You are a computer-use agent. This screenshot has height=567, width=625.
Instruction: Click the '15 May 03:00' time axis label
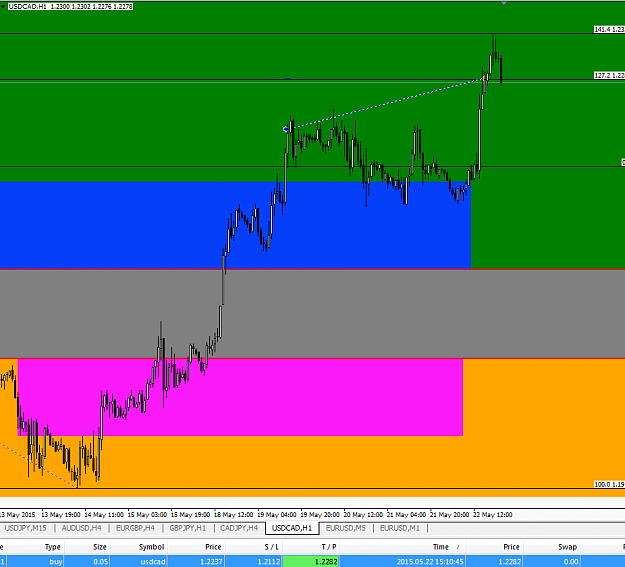(147, 515)
